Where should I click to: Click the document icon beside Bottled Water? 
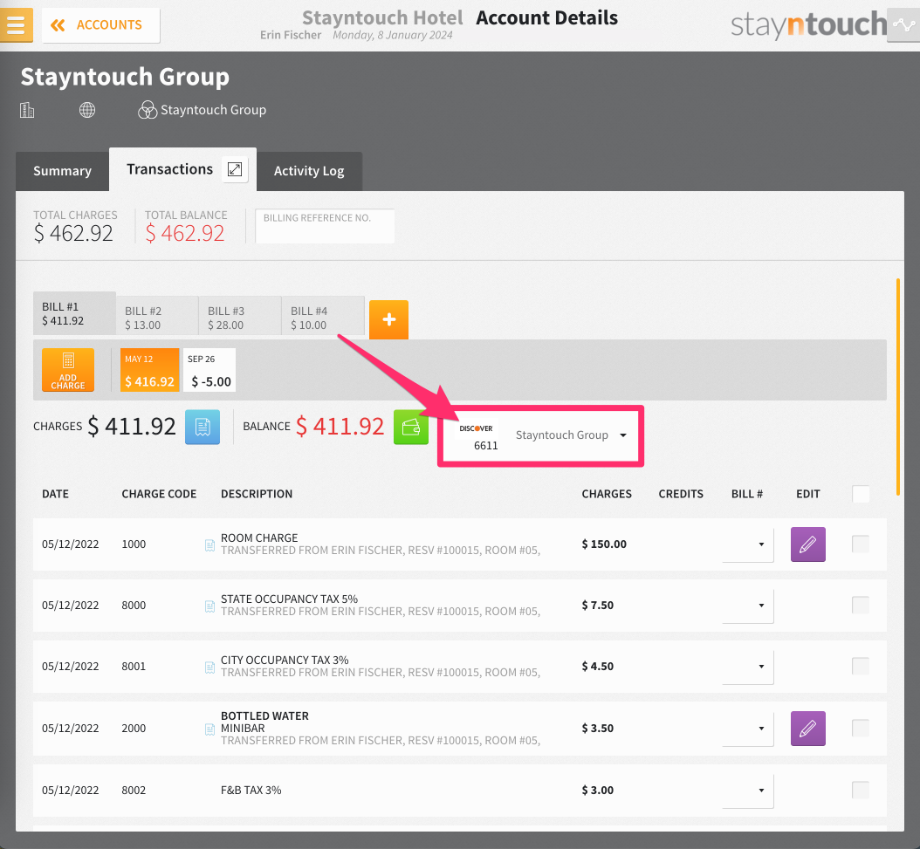[209, 729]
